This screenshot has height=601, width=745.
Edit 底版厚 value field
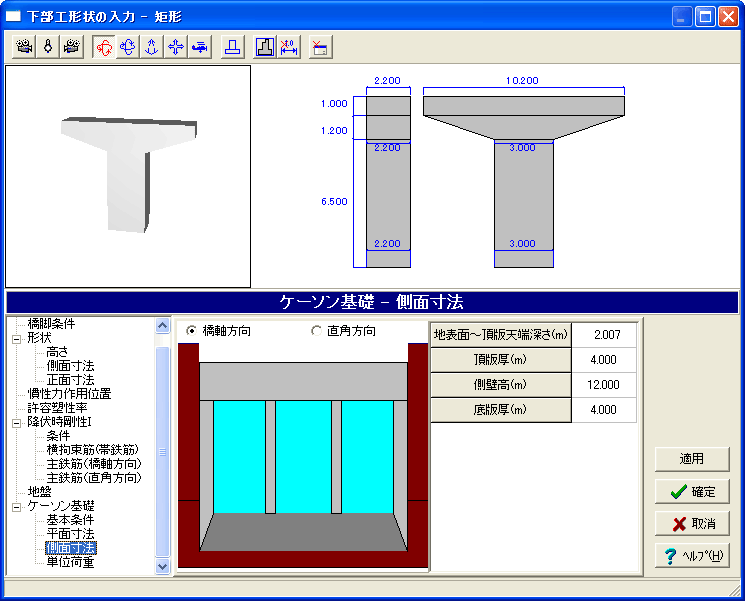(604, 410)
